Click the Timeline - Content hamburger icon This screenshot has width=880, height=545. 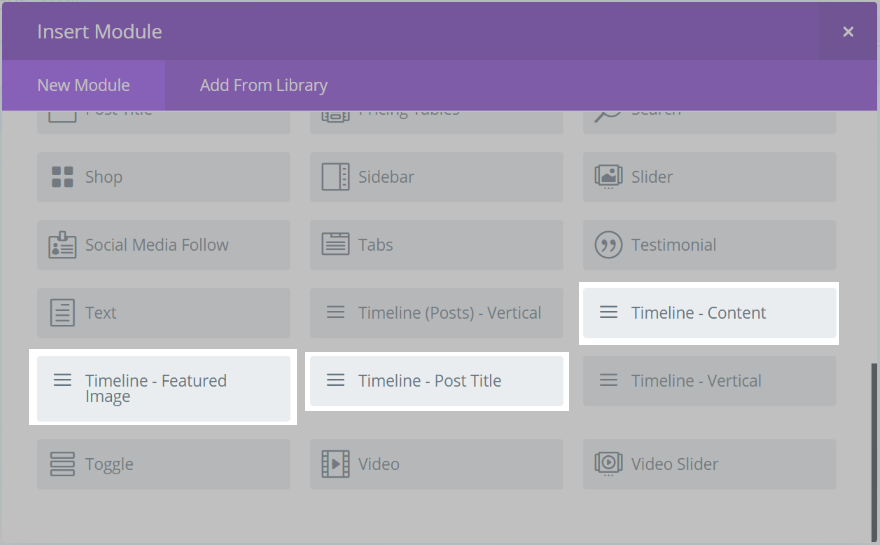coord(608,313)
